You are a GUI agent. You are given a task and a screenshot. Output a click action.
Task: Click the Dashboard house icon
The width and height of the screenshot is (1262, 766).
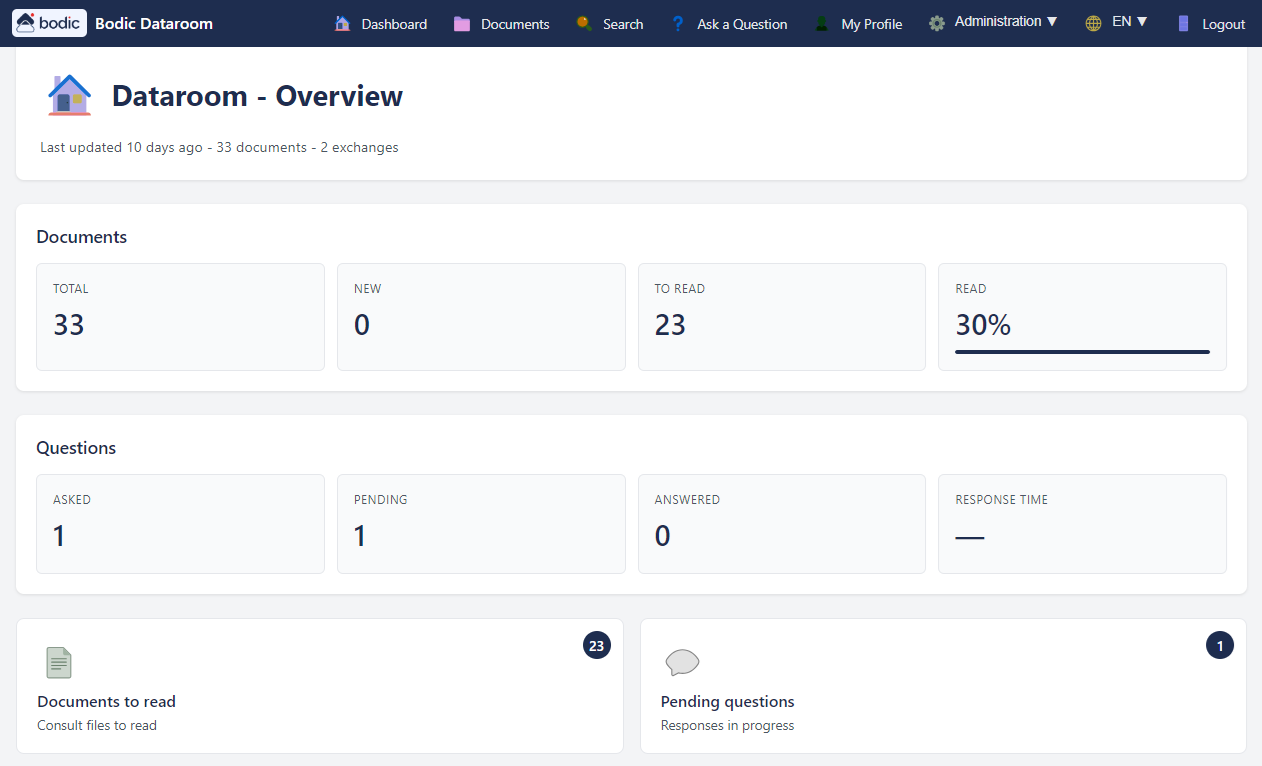click(343, 24)
